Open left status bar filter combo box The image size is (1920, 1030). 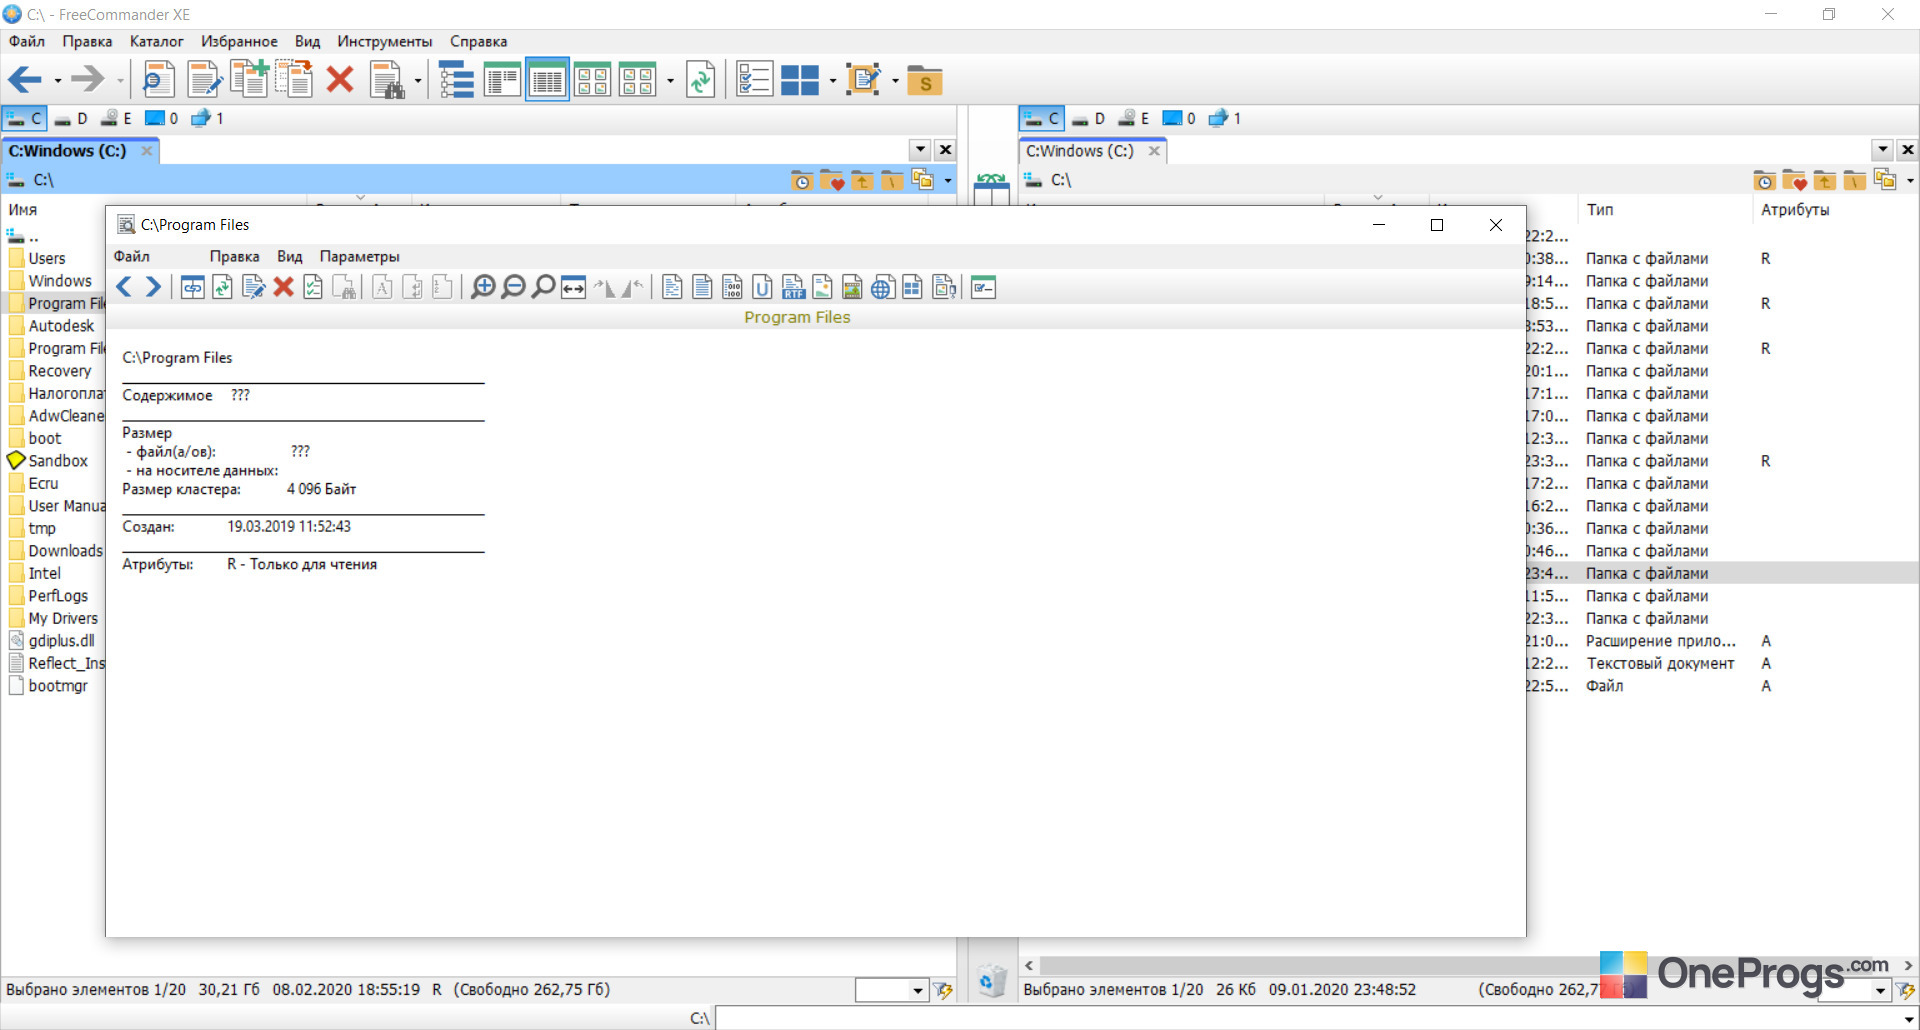(892, 990)
